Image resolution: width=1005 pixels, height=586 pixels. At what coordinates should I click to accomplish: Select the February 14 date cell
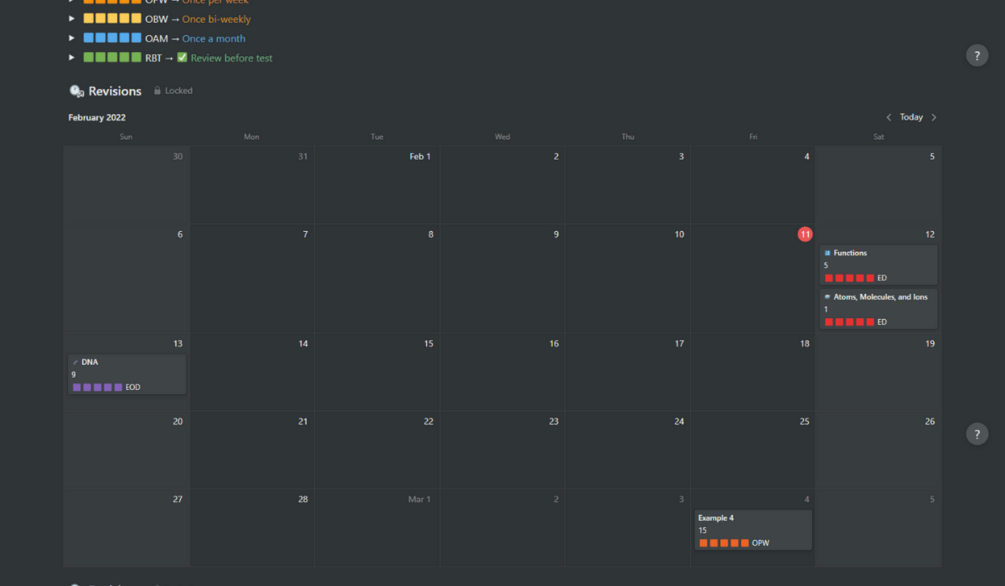pyautogui.click(x=252, y=372)
